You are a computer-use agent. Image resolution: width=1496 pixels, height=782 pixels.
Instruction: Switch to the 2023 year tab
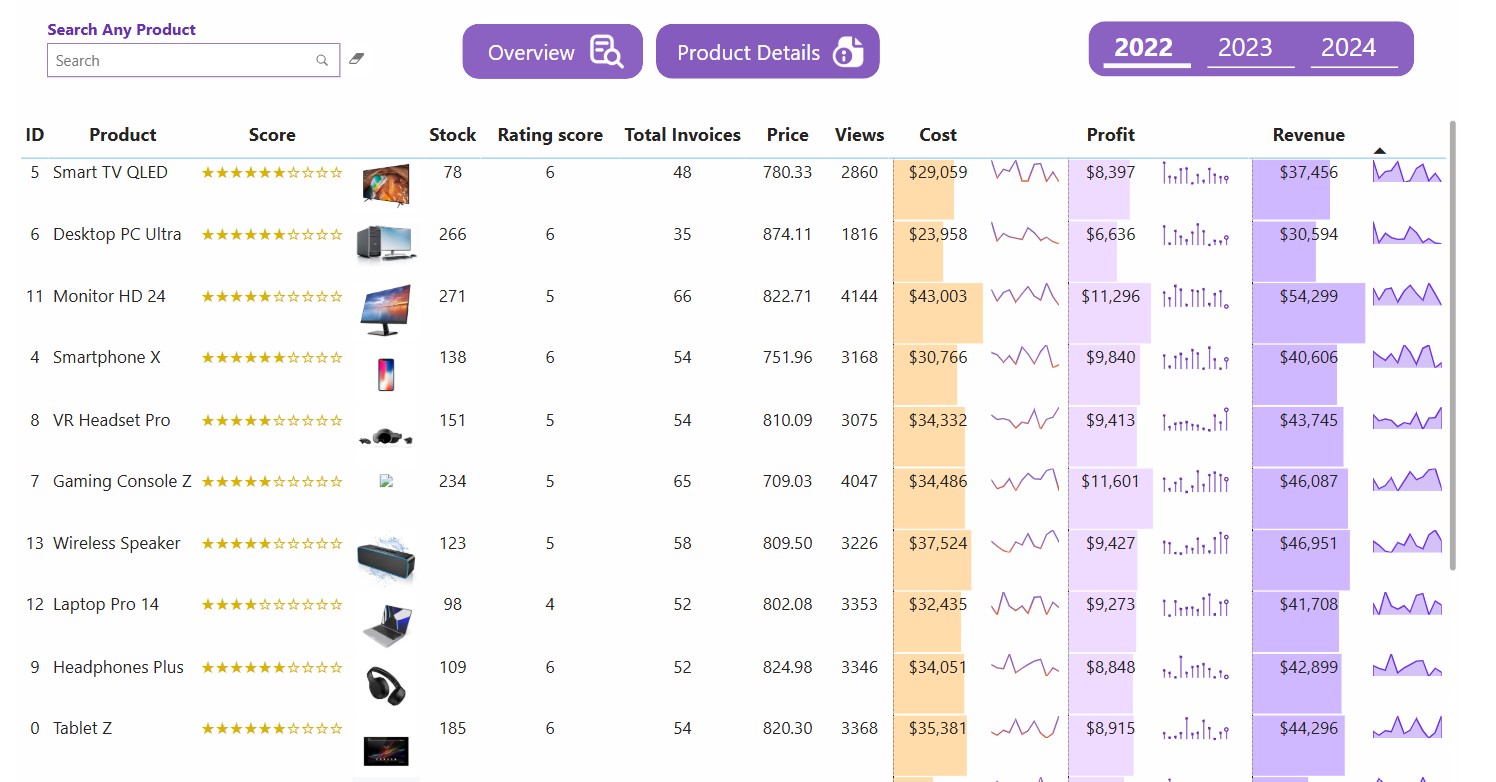pyautogui.click(x=1245, y=48)
